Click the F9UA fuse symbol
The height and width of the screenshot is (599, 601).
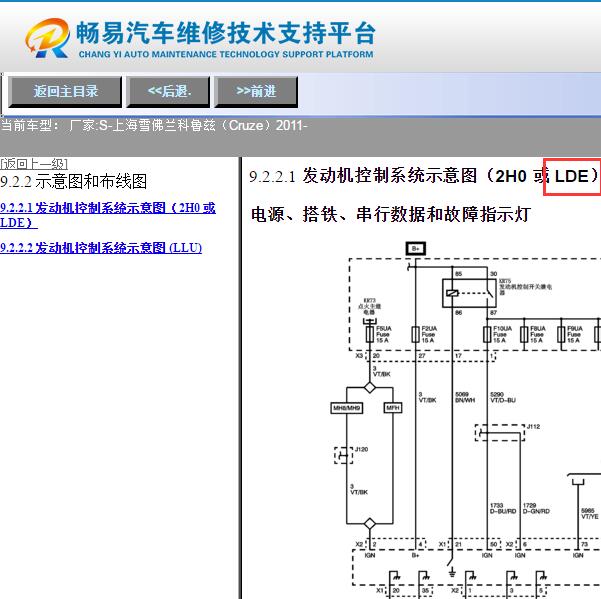pyautogui.click(x=561, y=334)
